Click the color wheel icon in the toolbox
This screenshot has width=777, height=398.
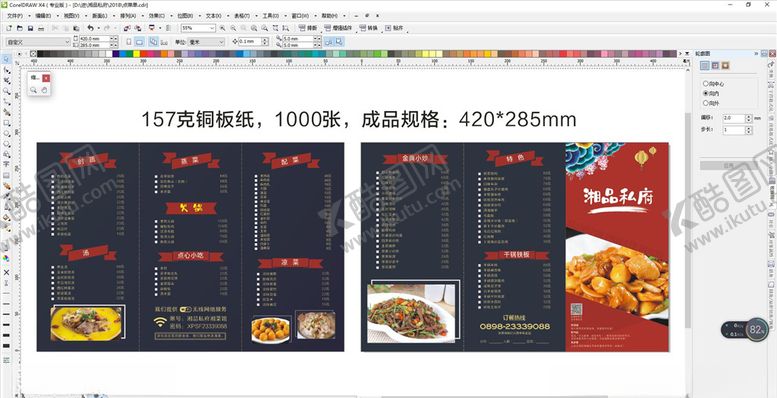click(x=6, y=258)
